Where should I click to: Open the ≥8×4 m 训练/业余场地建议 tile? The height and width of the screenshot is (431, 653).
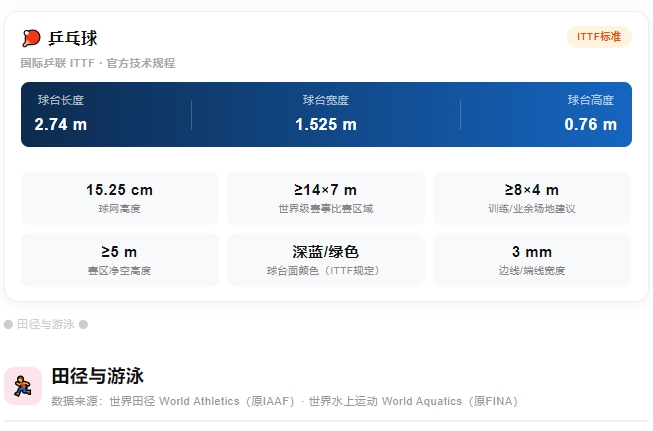[x=532, y=198]
